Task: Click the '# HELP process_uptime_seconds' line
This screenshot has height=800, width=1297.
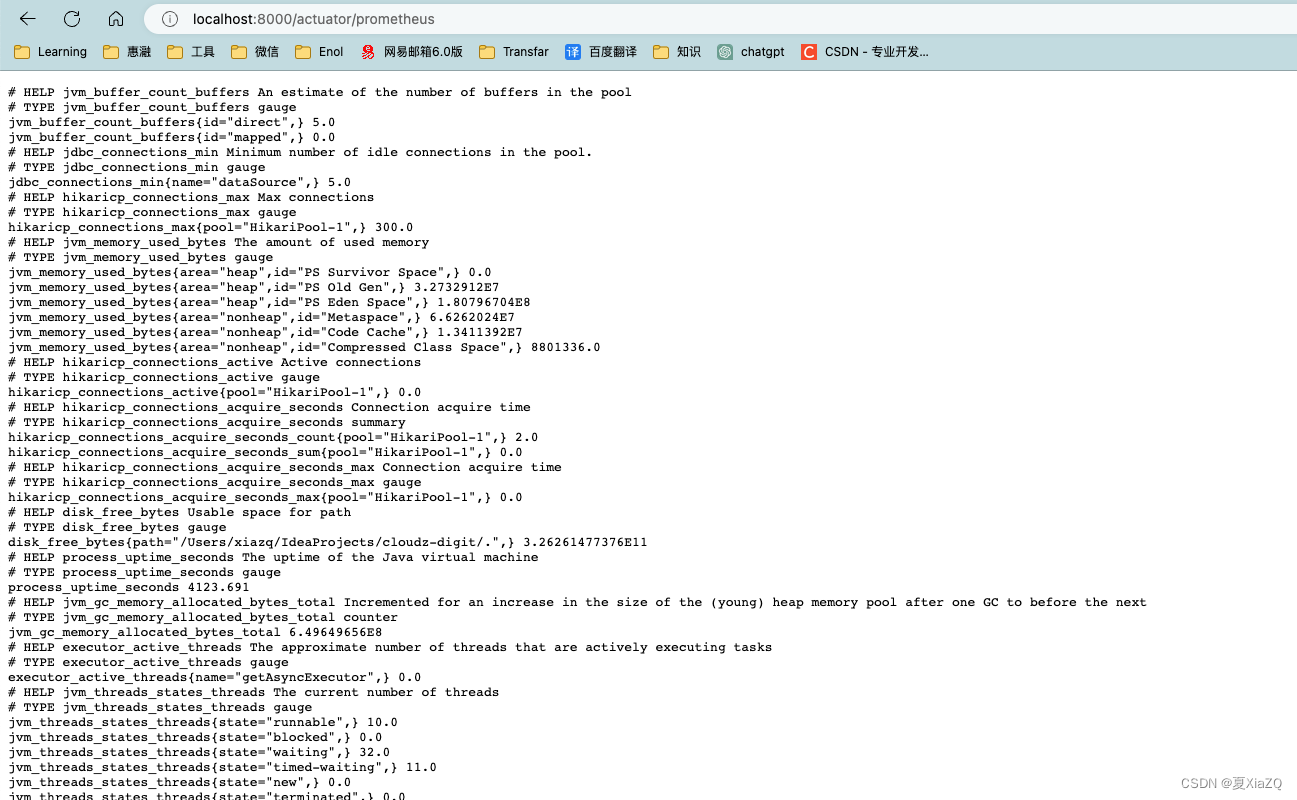Action: pos(273,557)
